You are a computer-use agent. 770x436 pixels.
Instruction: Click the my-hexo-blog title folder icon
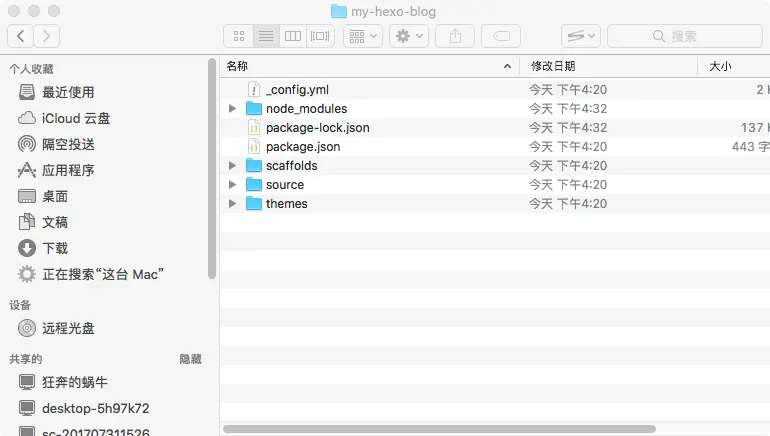pos(339,11)
